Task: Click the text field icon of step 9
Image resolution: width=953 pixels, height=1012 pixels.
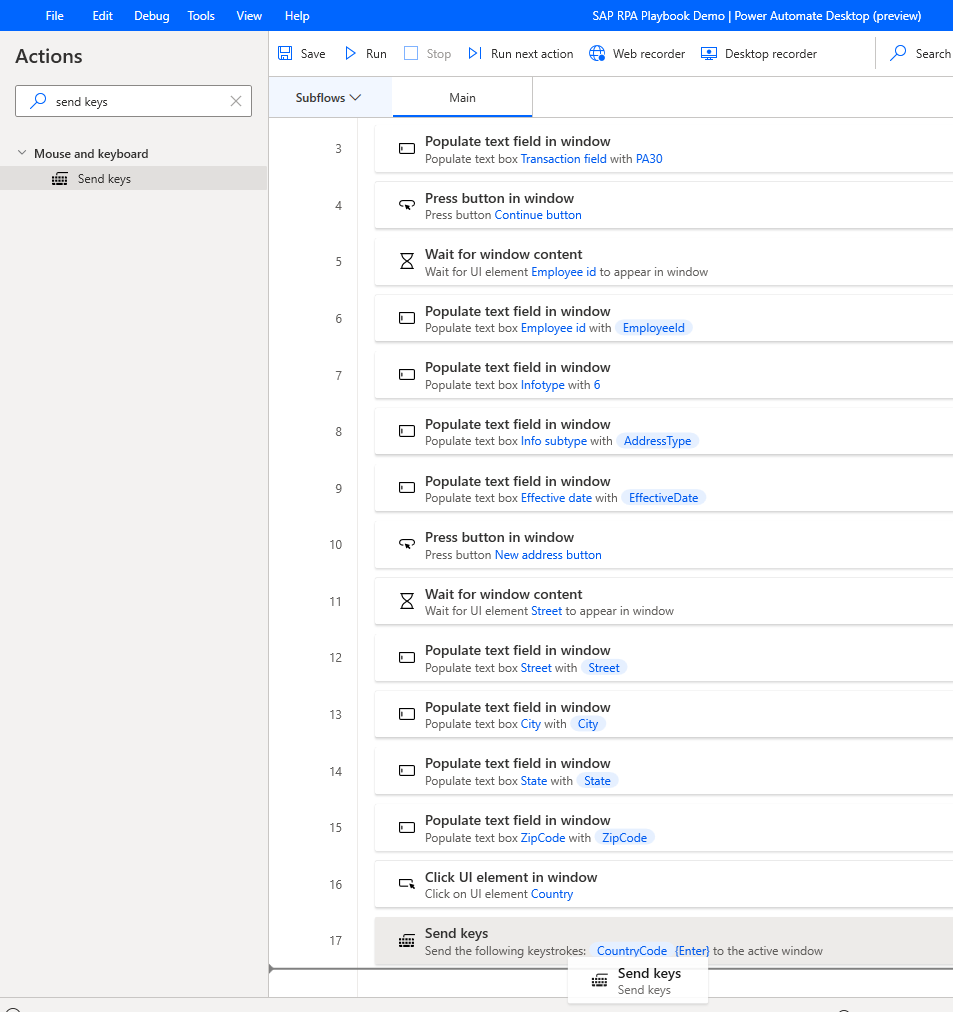Action: point(407,489)
